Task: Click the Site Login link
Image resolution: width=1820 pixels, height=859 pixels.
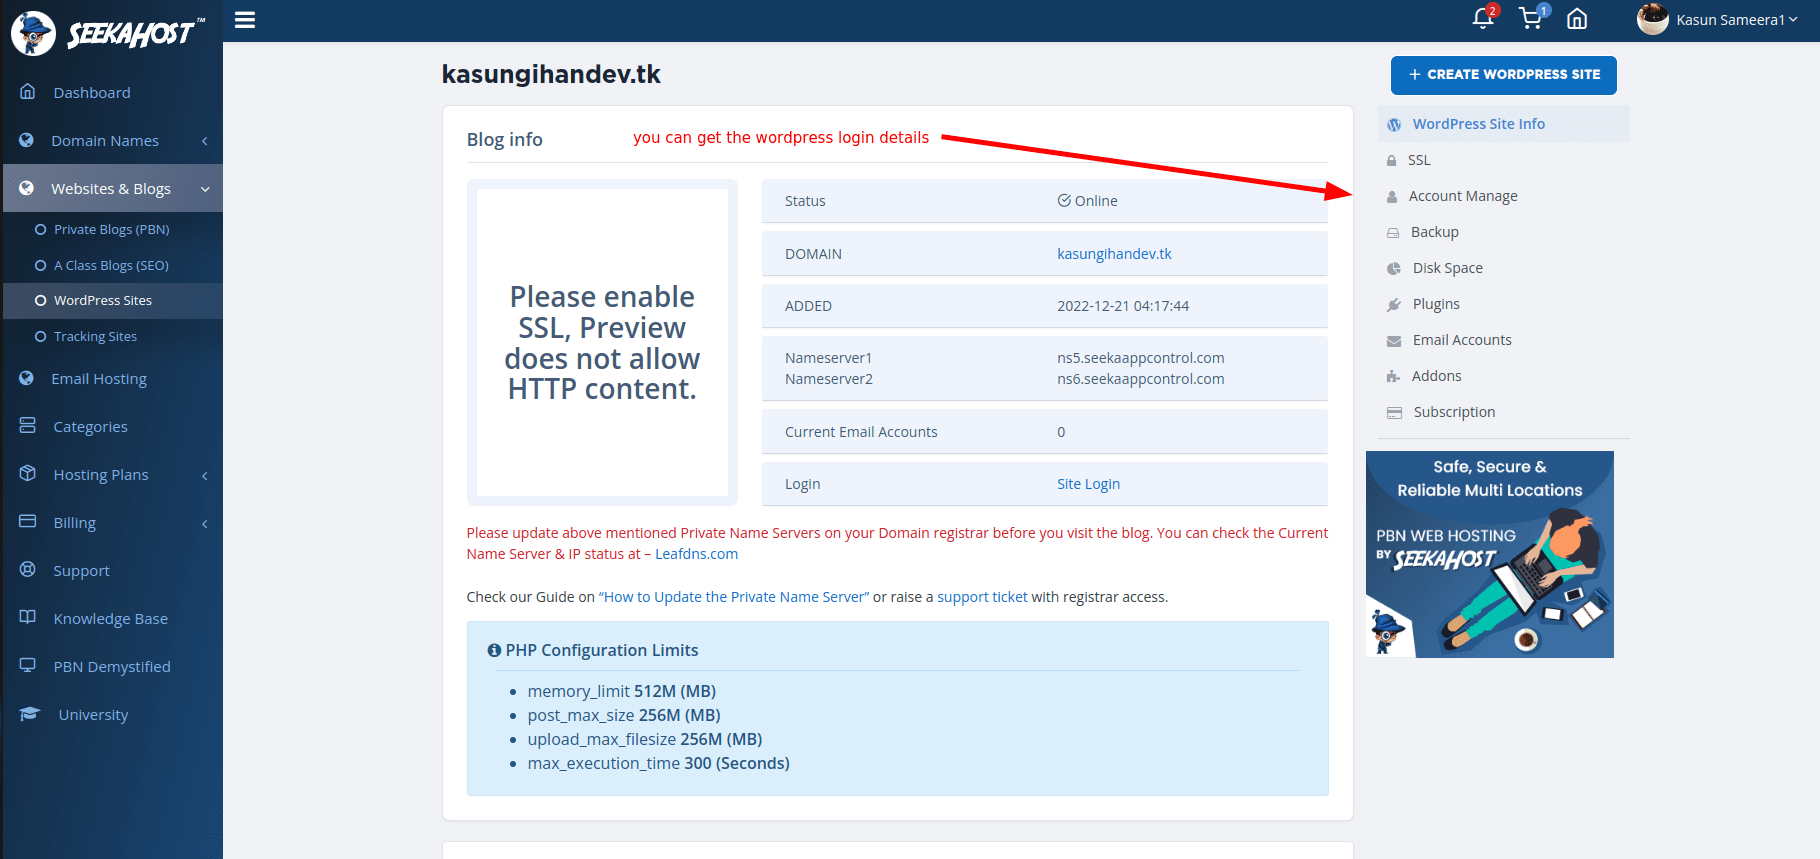Action: [1088, 484]
